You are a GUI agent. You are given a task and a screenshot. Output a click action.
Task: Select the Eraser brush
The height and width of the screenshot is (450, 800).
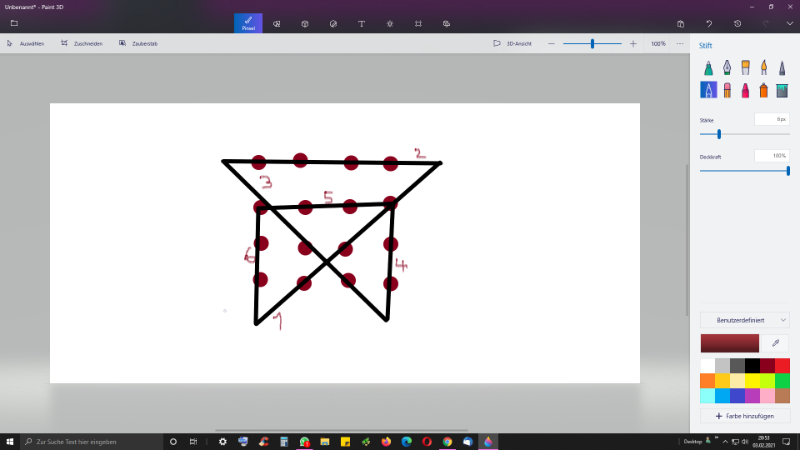727,91
